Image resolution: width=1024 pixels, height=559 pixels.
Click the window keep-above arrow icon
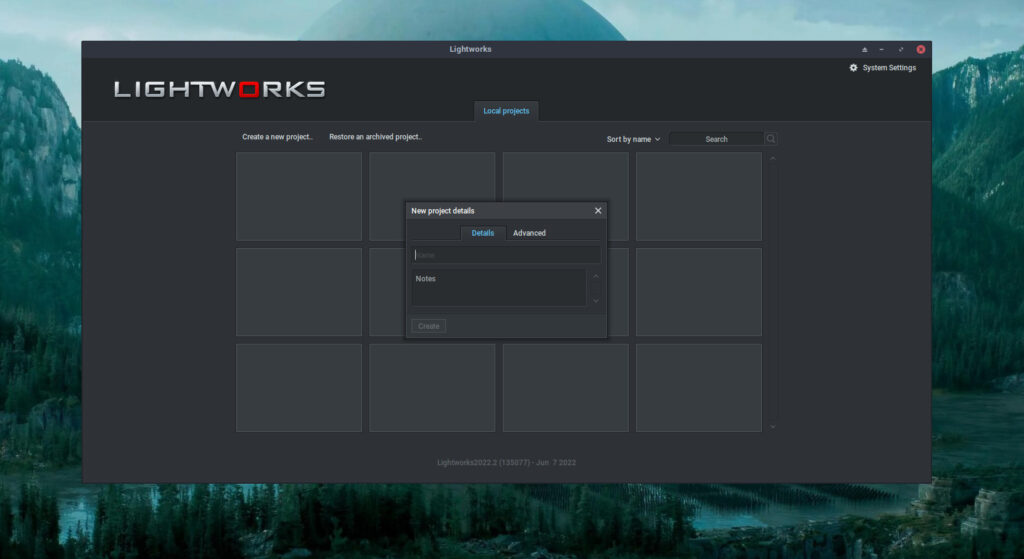pos(865,50)
